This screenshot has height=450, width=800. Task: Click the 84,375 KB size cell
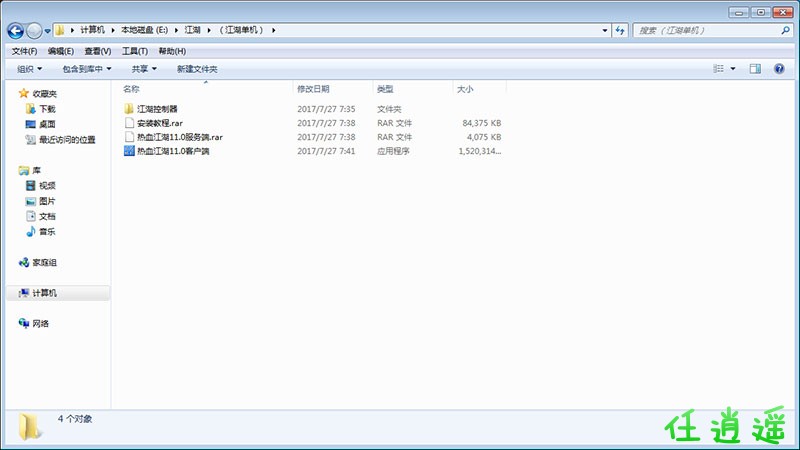tap(482, 123)
